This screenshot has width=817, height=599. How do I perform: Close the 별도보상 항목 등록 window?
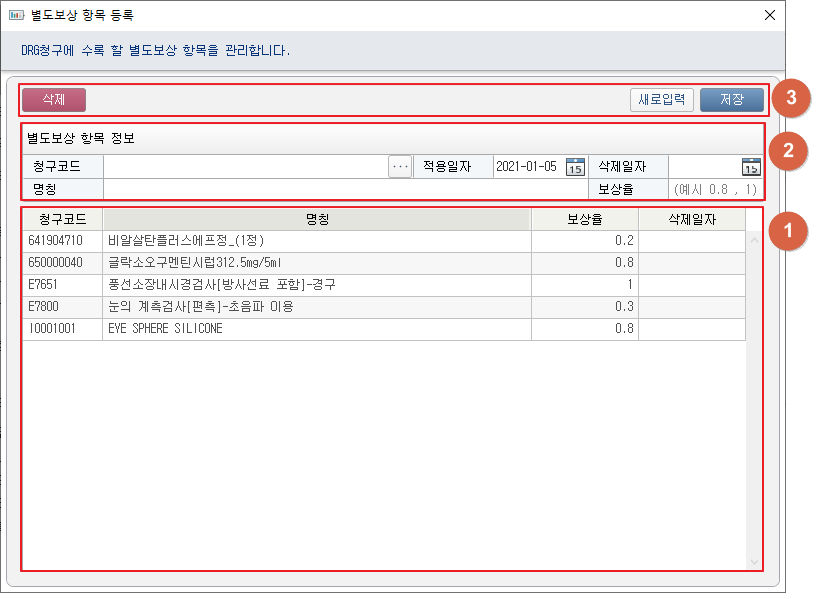769,15
